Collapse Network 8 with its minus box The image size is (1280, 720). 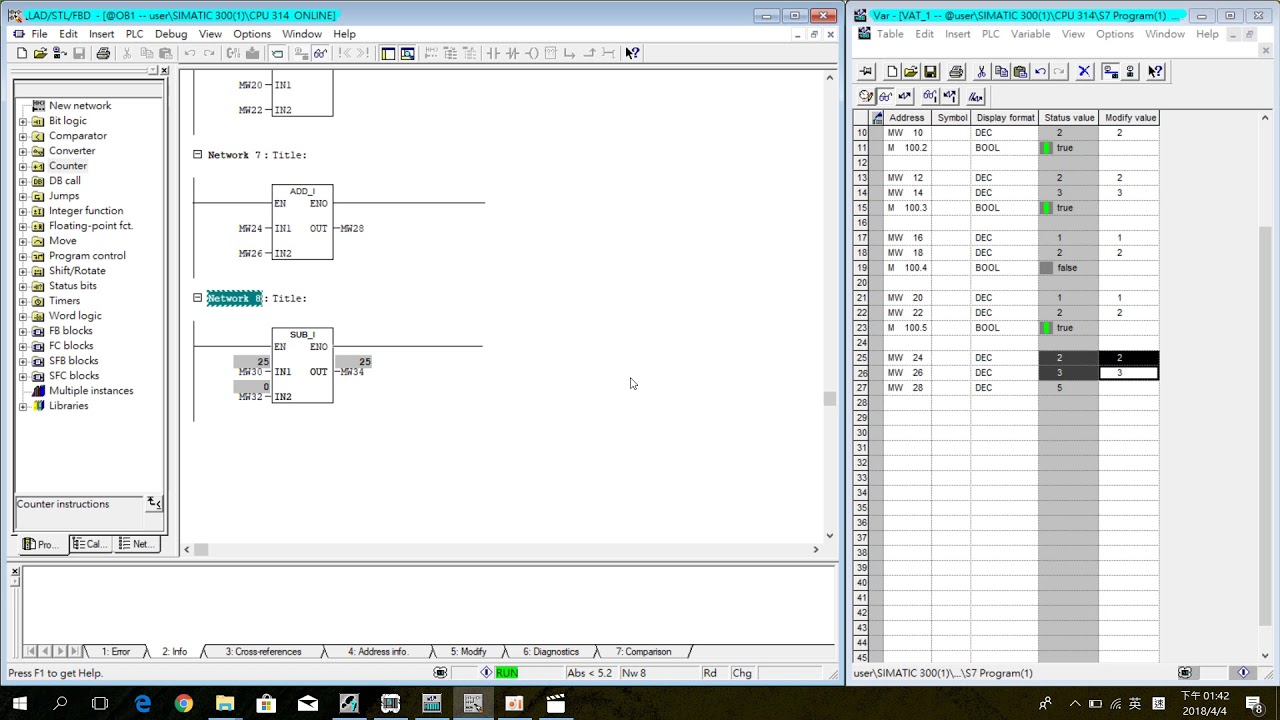point(197,298)
